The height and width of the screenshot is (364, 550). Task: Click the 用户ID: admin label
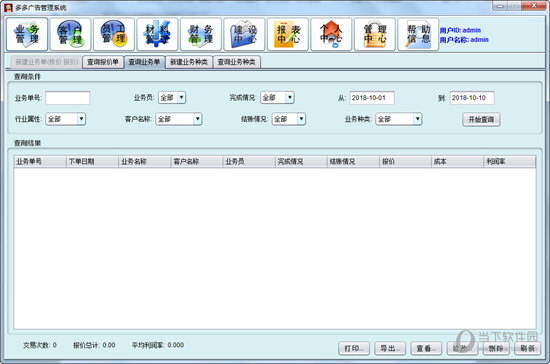coord(460,30)
